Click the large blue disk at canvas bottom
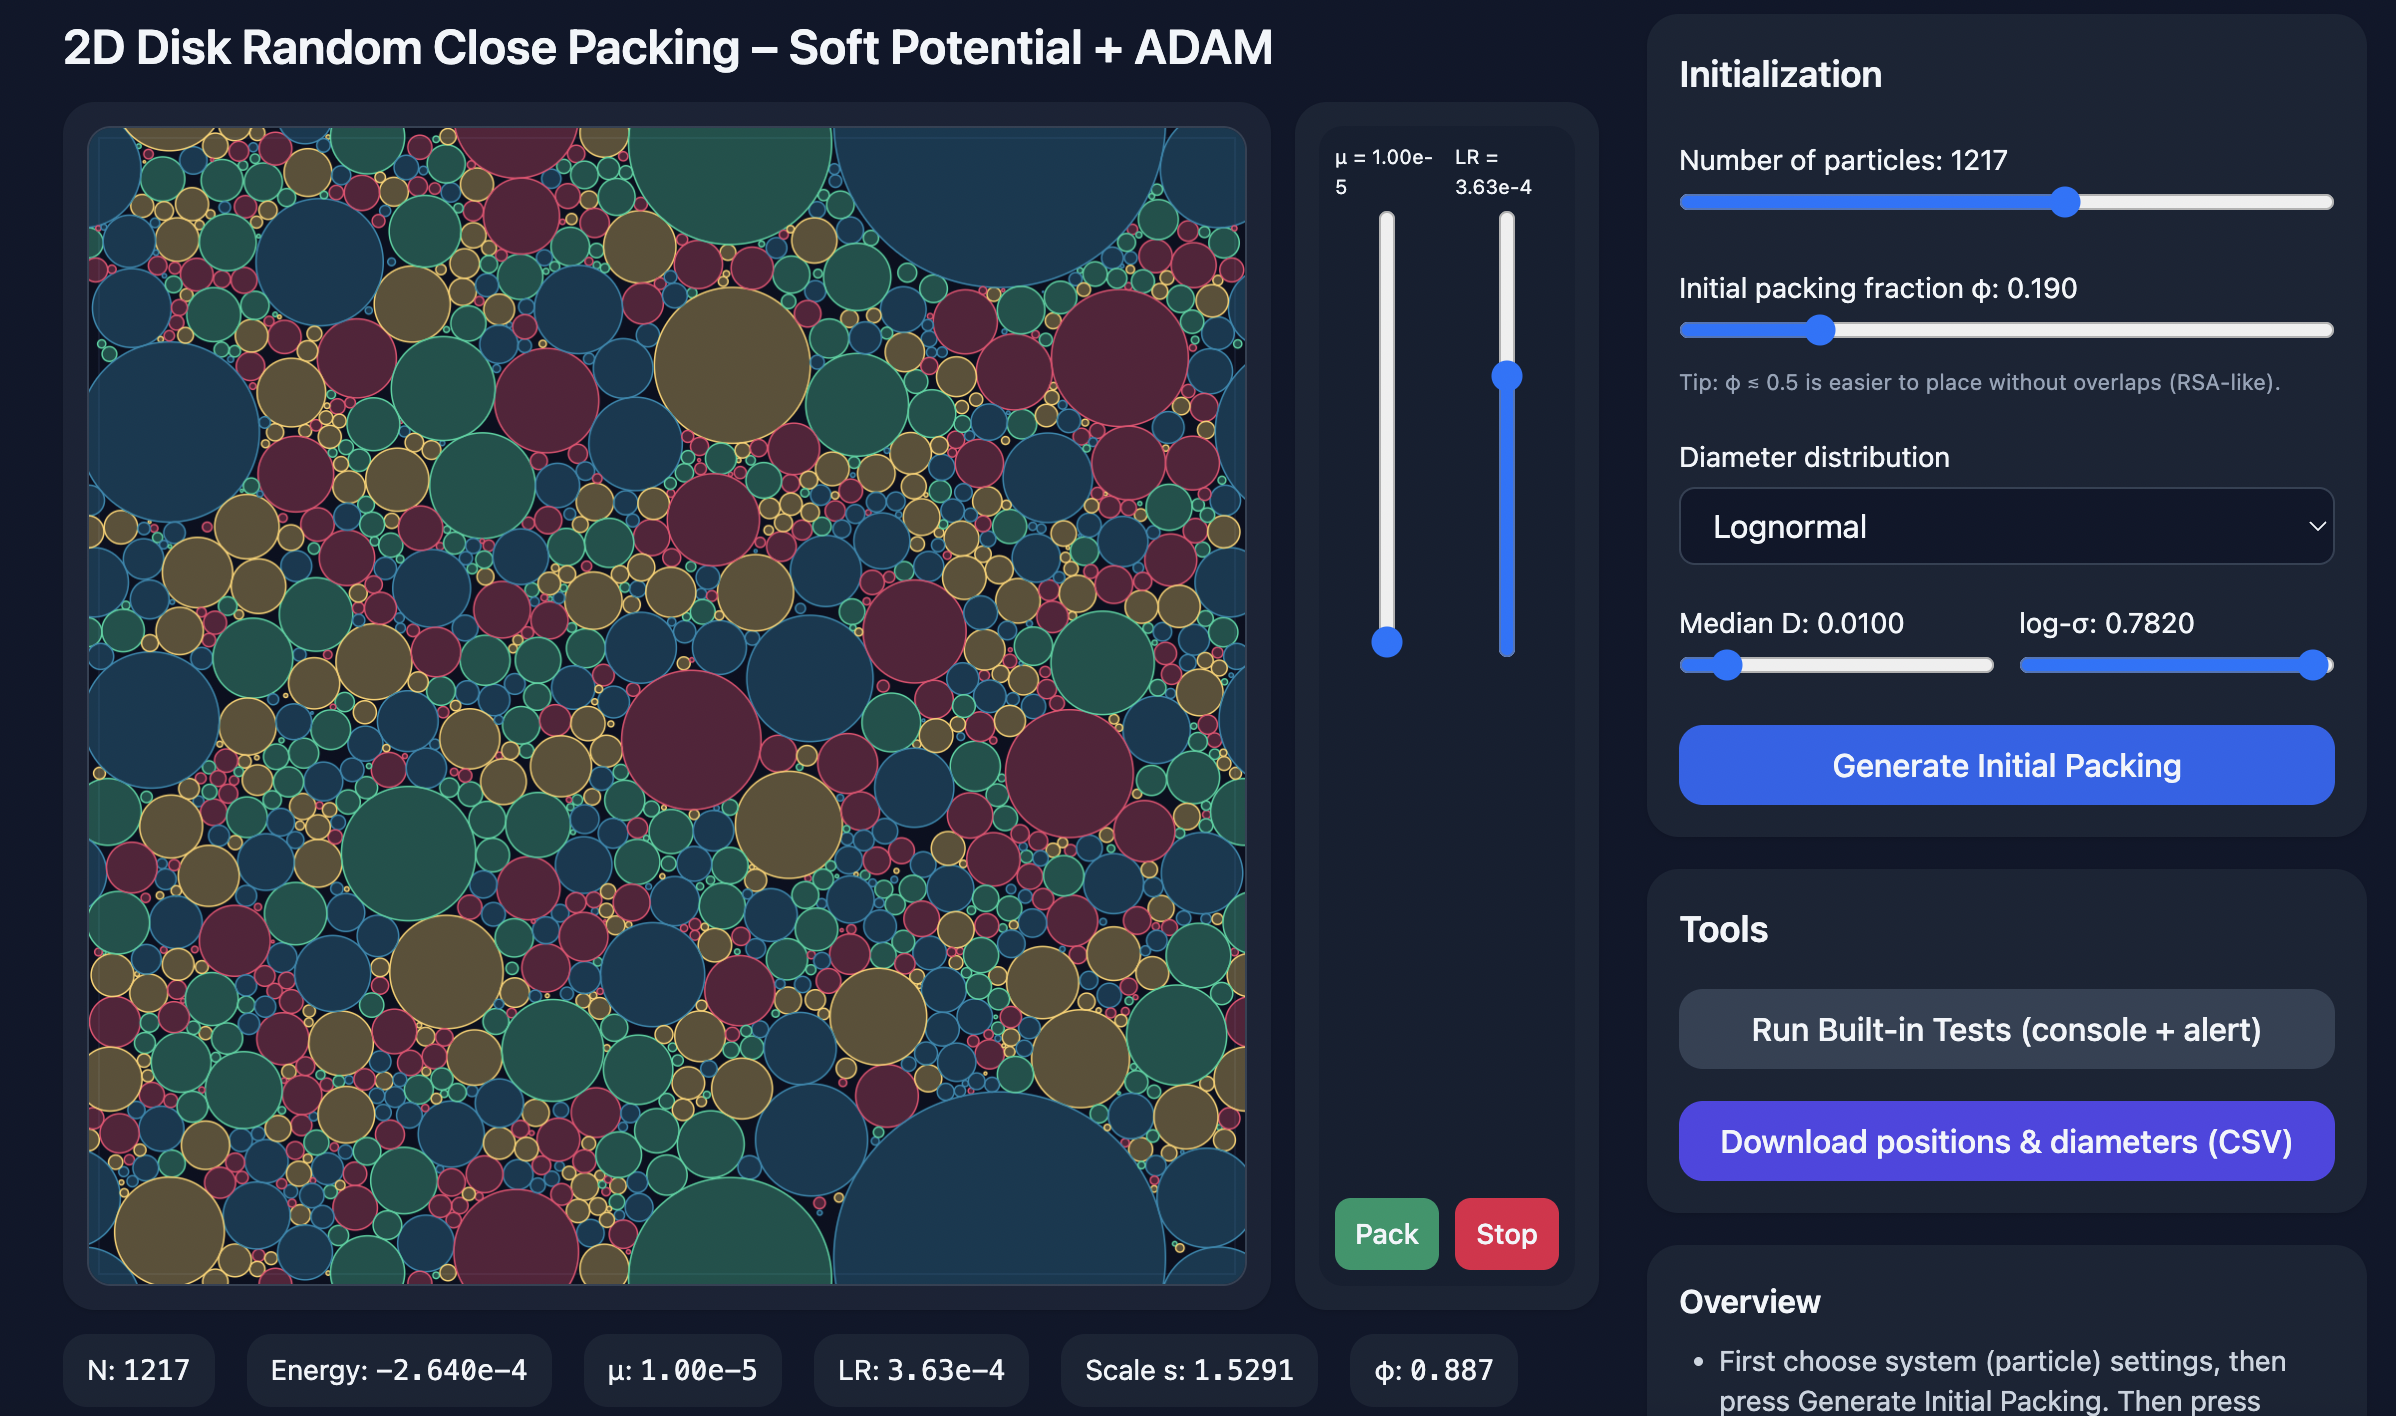This screenshot has height=1416, width=2396. (1000, 1200)
